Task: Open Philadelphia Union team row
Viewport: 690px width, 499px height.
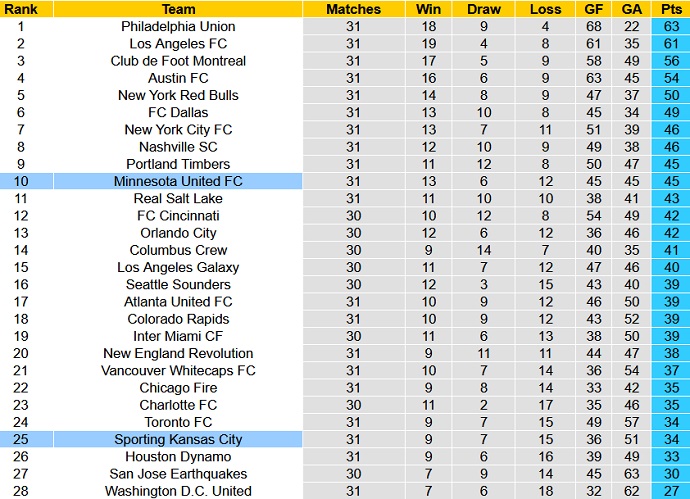Action: tap(178, 26)
